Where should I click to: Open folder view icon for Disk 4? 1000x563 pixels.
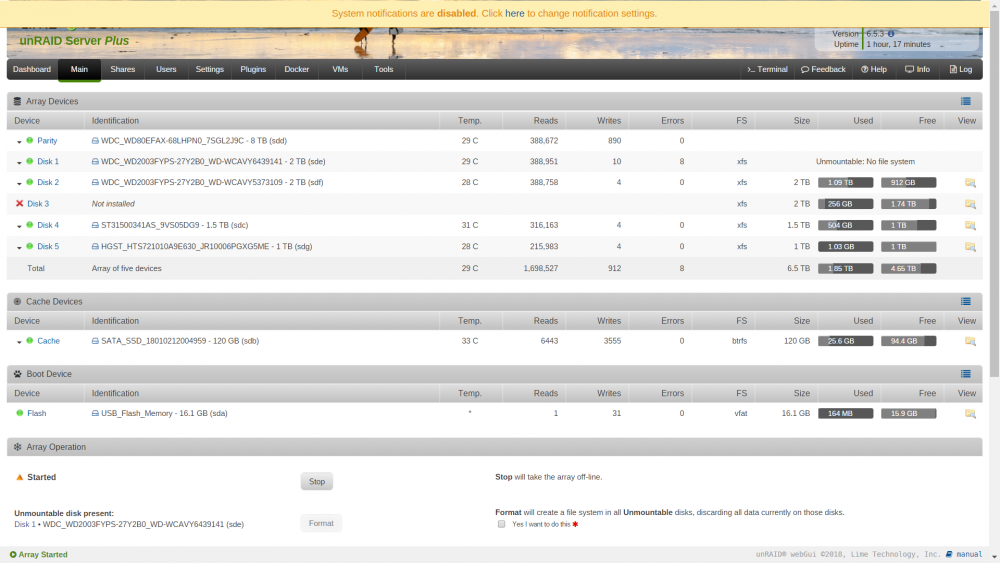pyautogui.click(x=970, y=226)
